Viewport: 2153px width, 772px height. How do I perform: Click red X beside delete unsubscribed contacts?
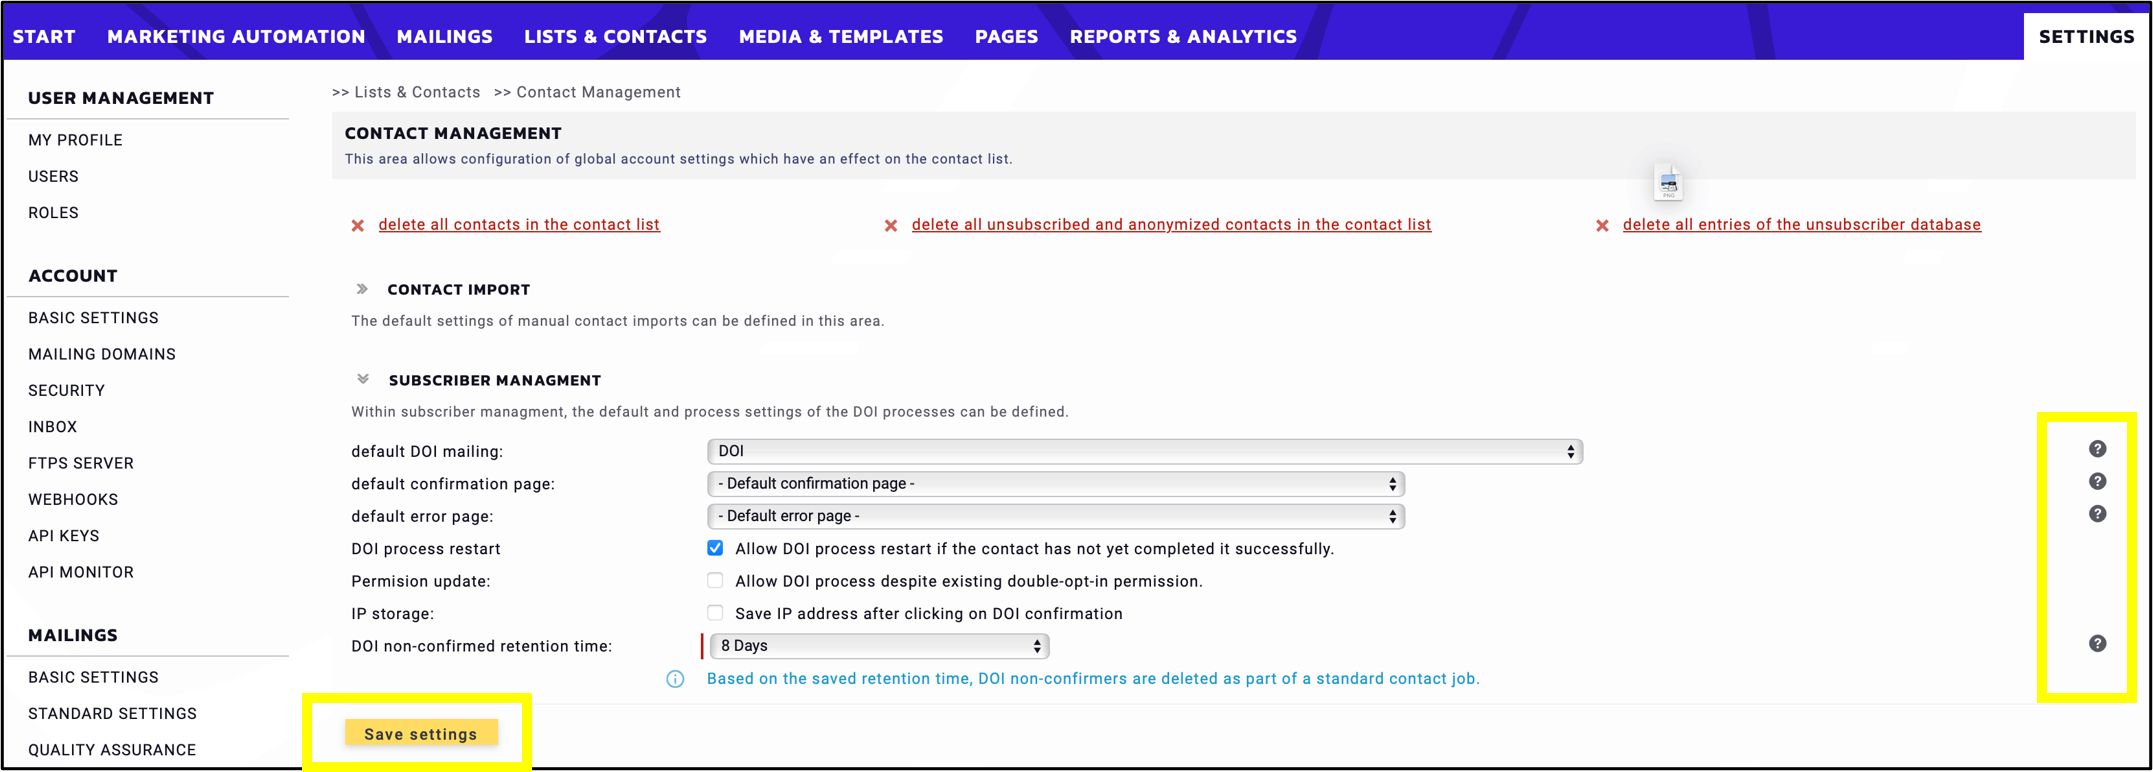tap(891, 226)
